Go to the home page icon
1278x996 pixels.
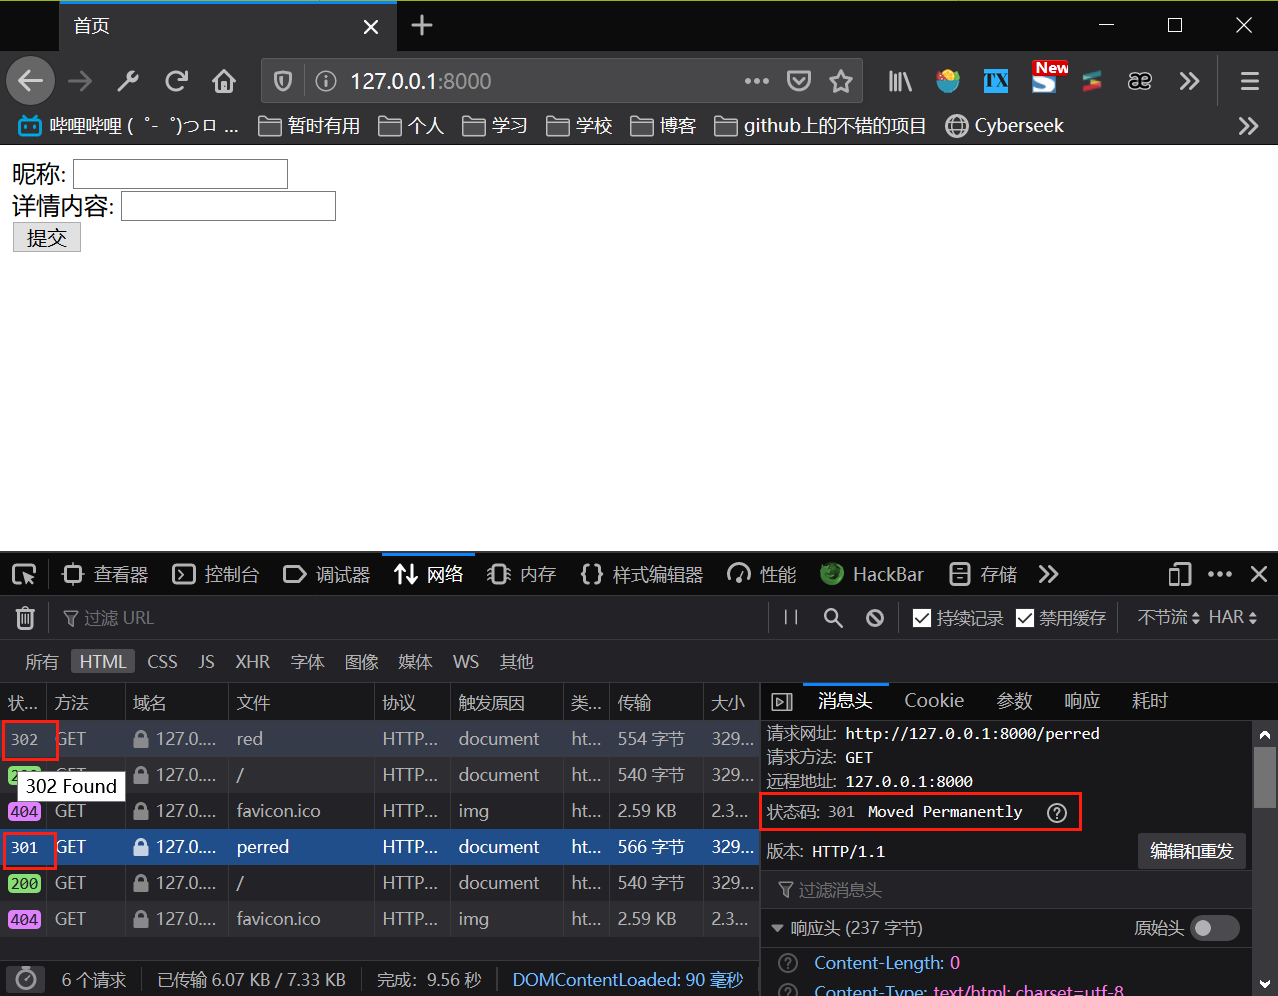click(224, 81)
